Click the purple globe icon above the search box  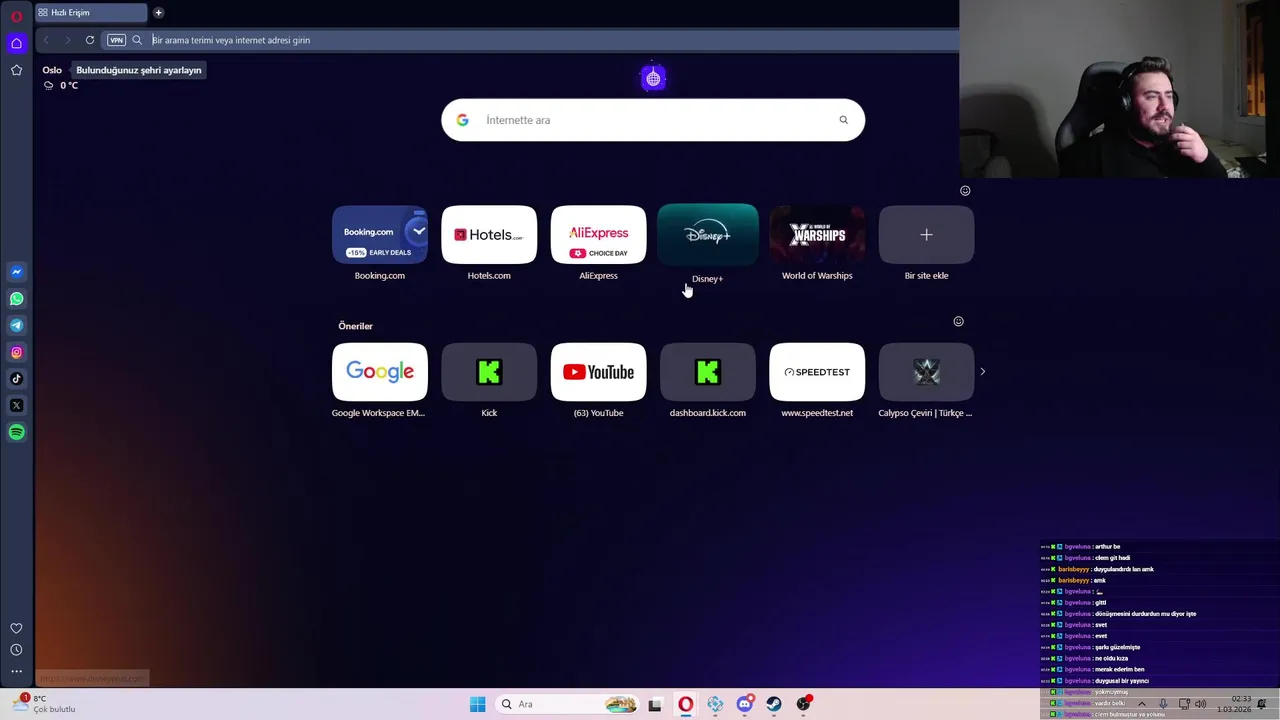pos(653,78)
